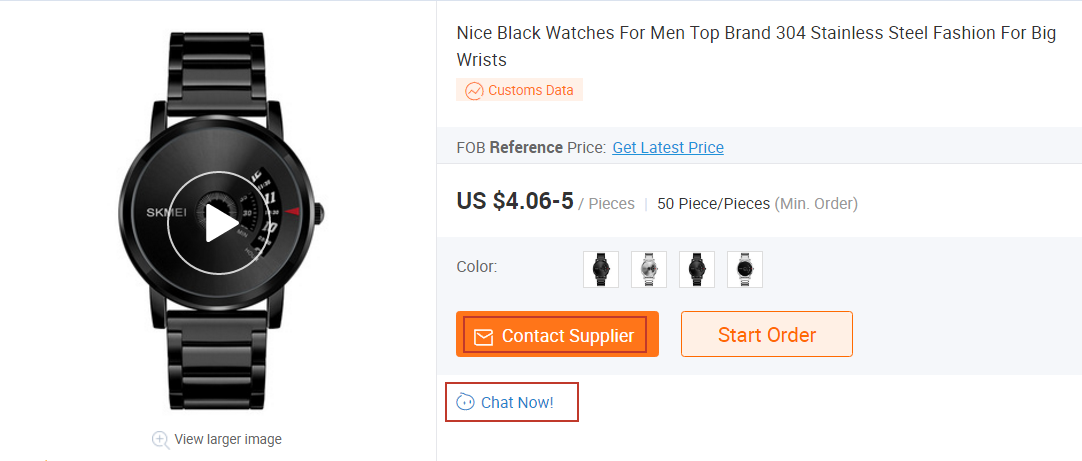
Task: Select the first black watch color option
Action: point(601,269)
